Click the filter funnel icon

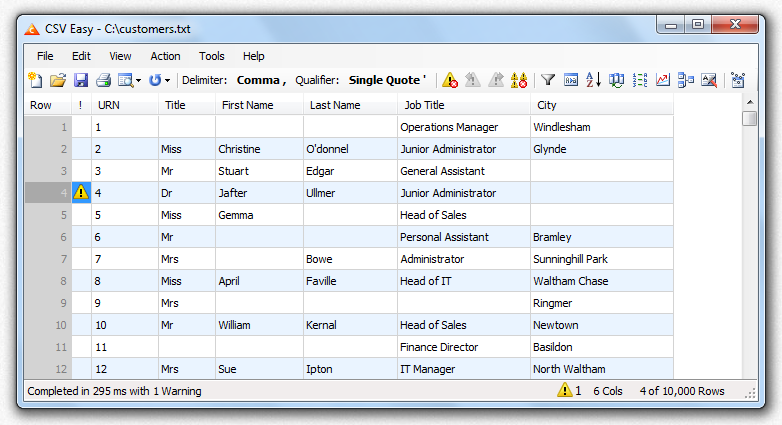pos(548,80)
